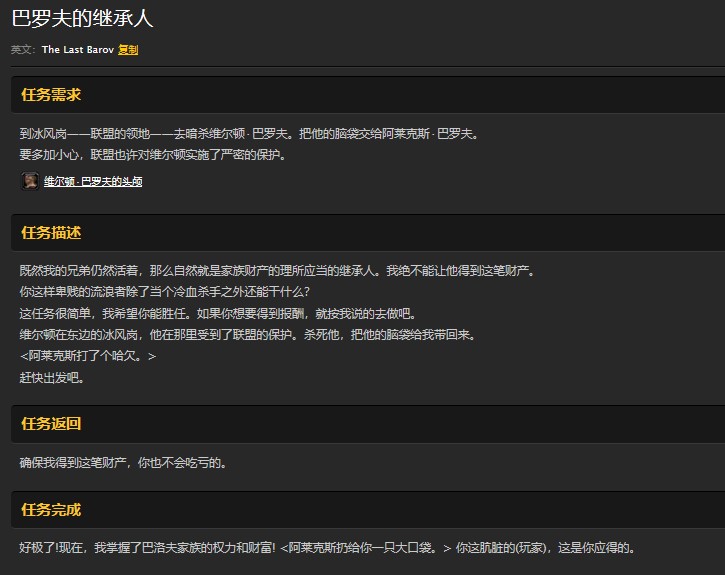Screen dimensions: 725x575
Task: Click the 维尔顿·巴罗夫的头颅 item icon
Action: pyautogui.click(x=30, y=181)
